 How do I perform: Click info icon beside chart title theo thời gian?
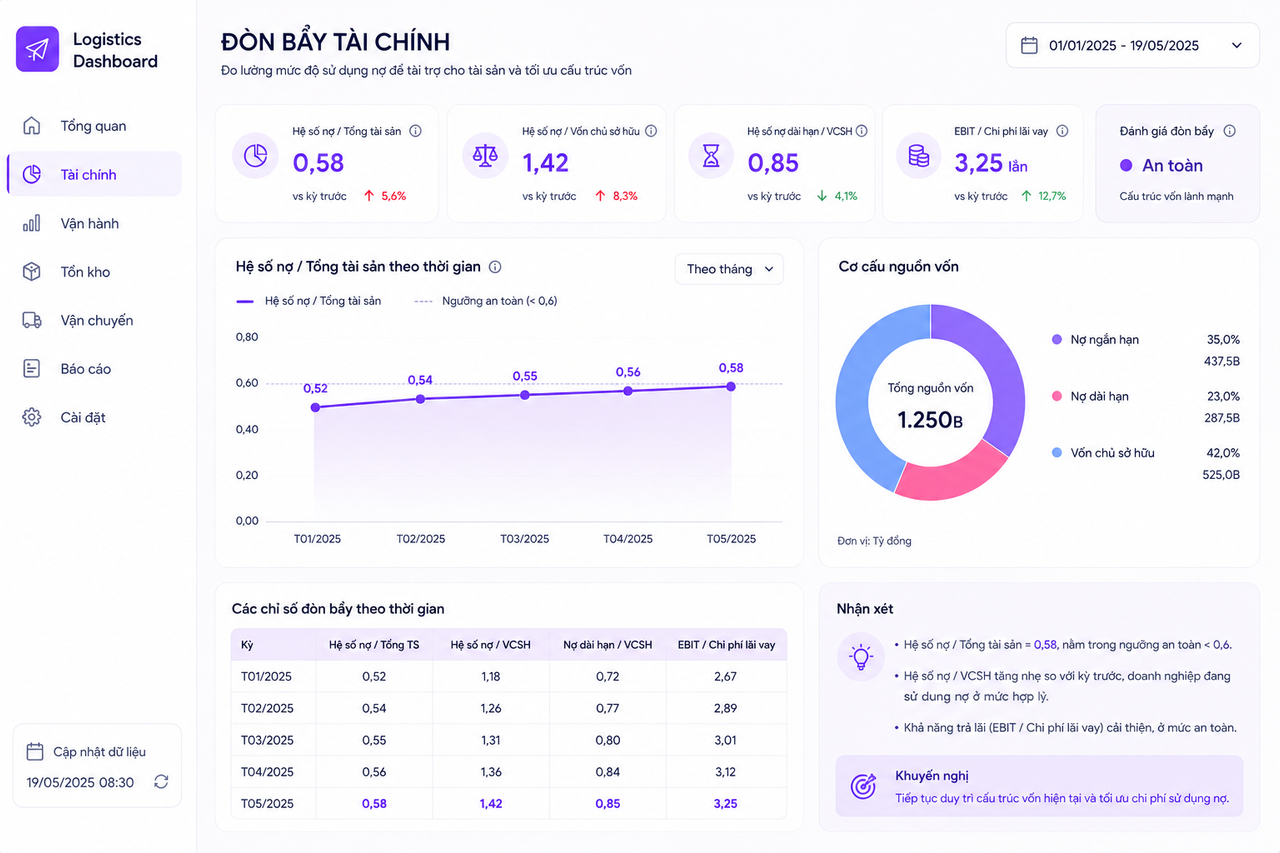point(495,267)
